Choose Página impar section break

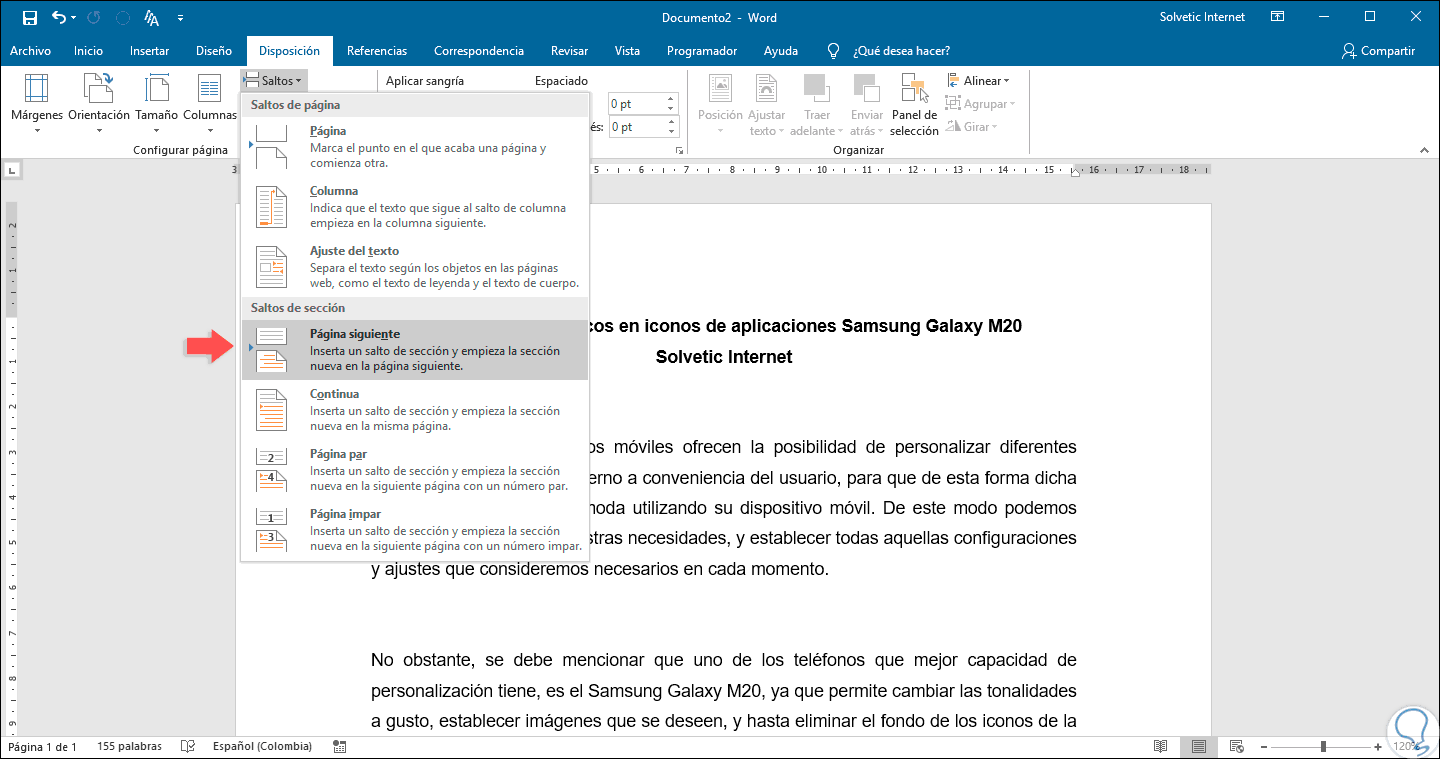click(x=415, y=530)
